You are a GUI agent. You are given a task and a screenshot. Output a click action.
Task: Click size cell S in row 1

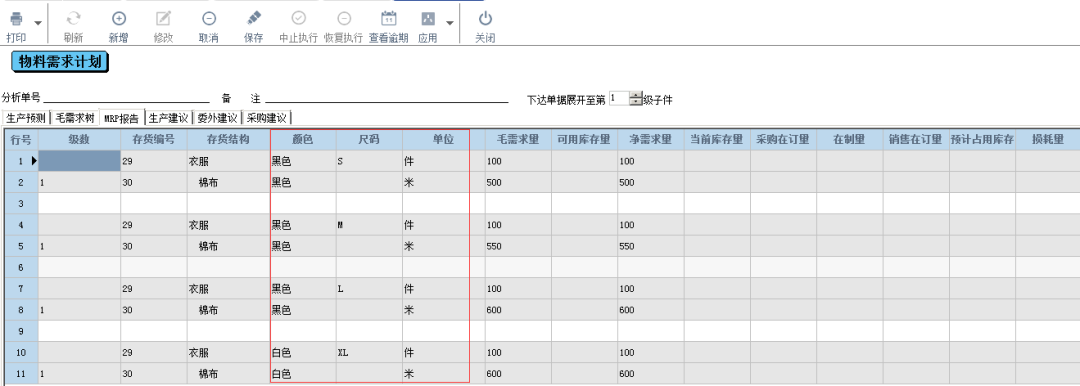[x=369, y=161]
